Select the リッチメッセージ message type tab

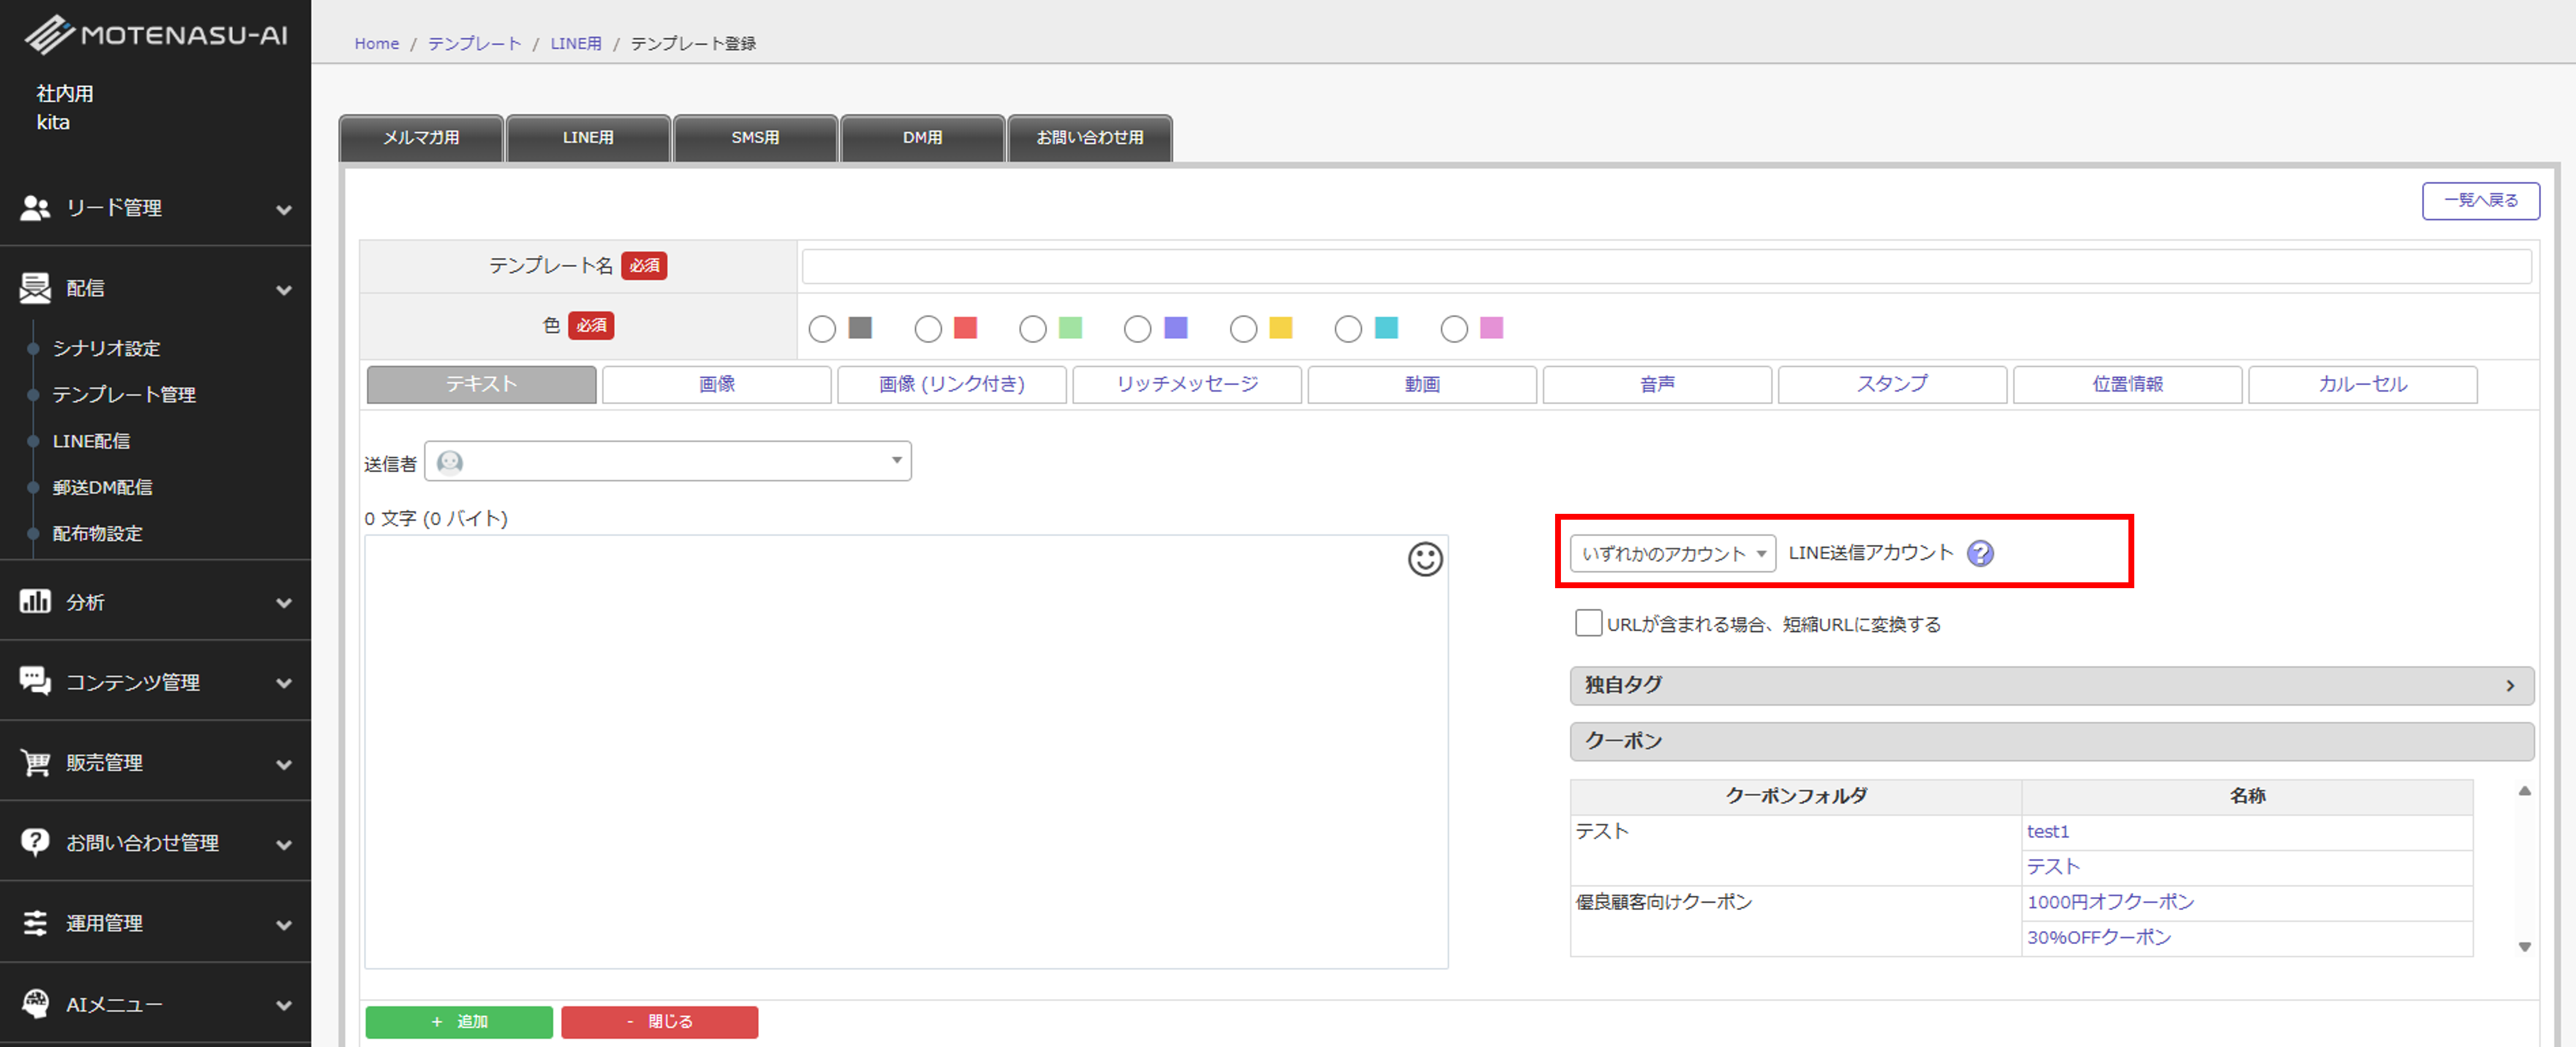point(1187,384)
